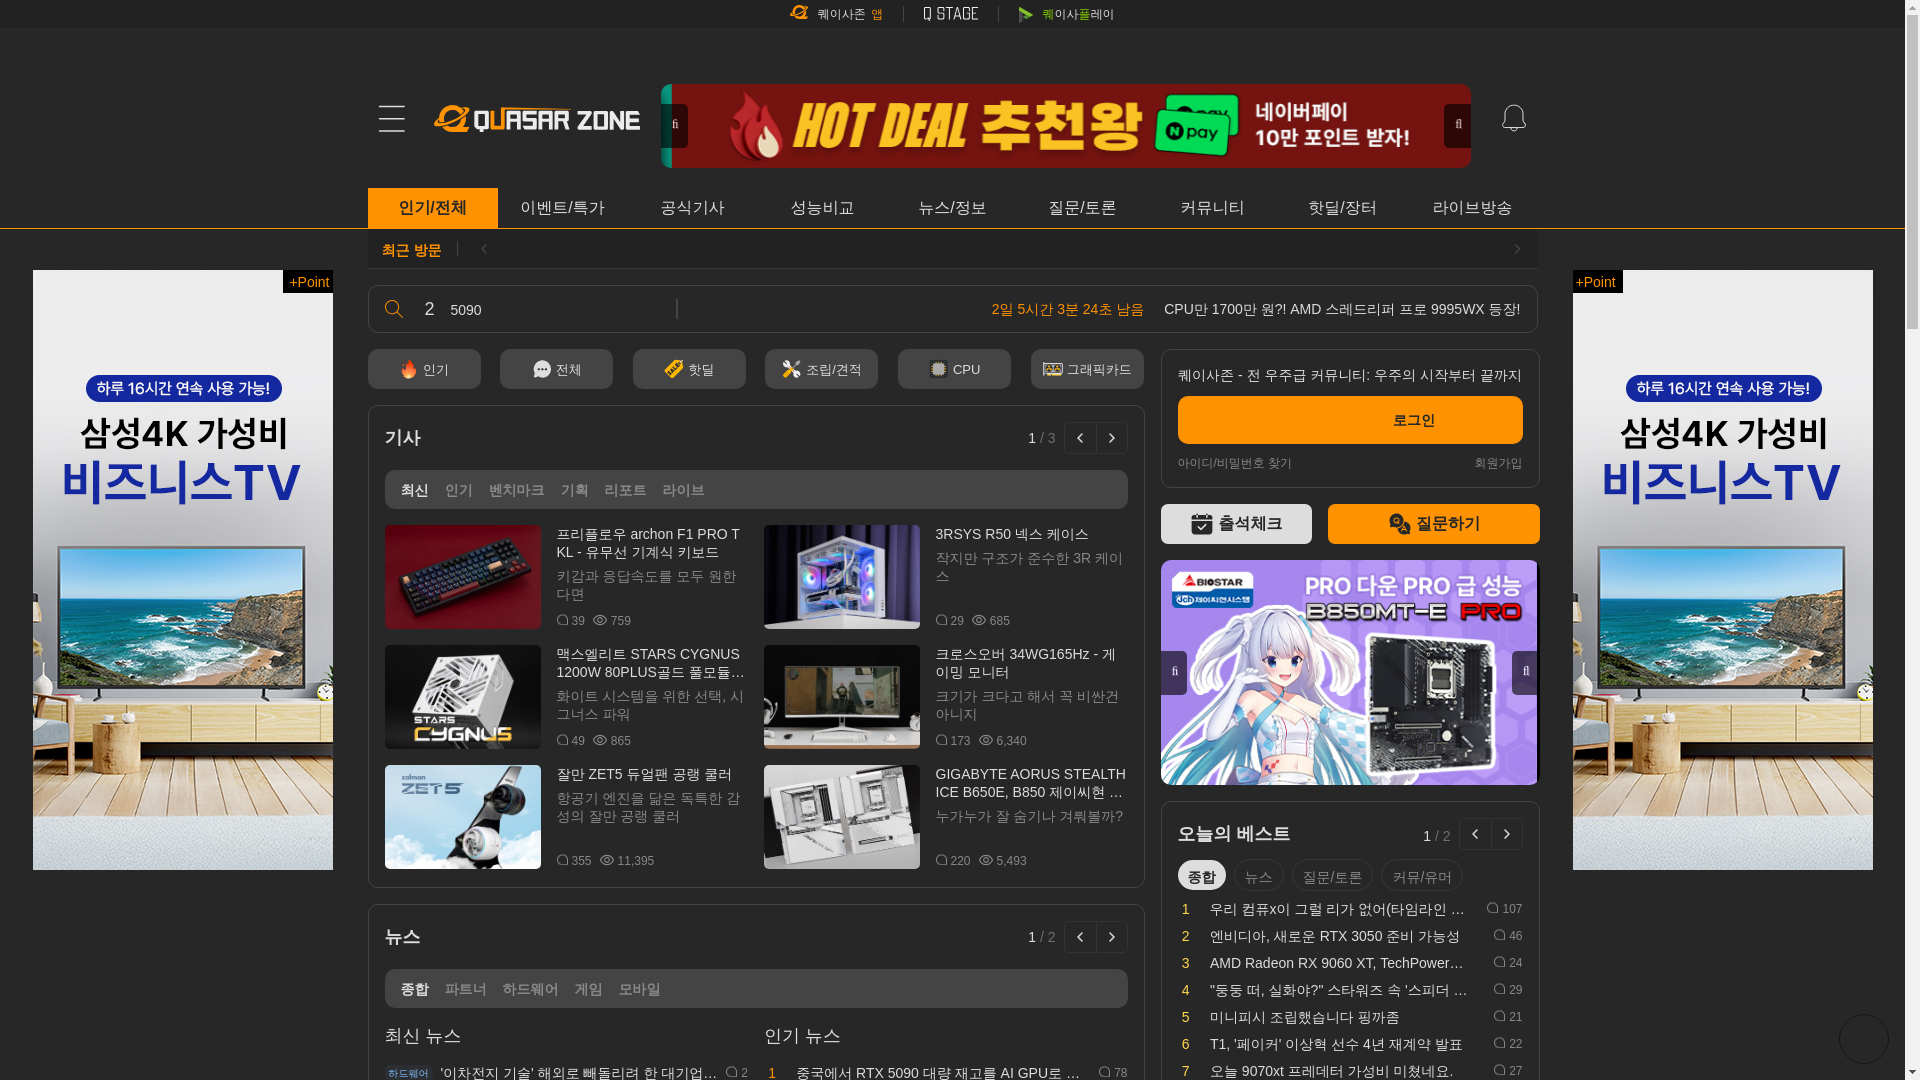Image resolution: width=1920 pixels, height=1080 pixels.
Task: Select the CPU category button
Action: [x=954, y=369]
